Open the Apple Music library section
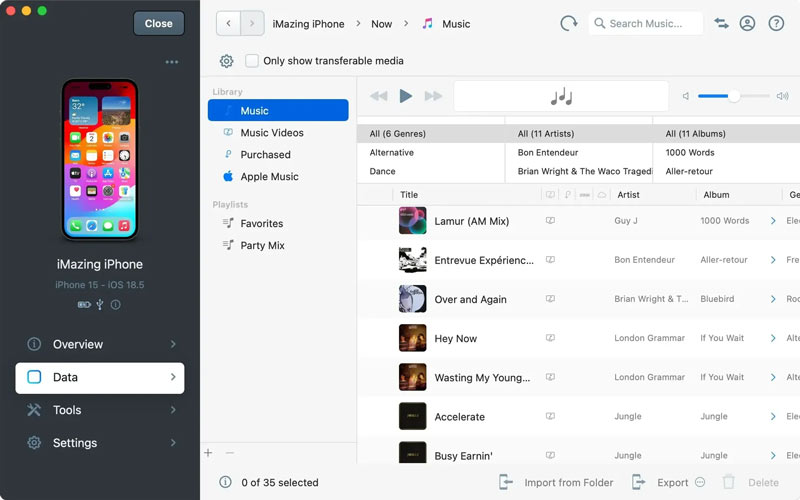 click(x=278, y=177)
